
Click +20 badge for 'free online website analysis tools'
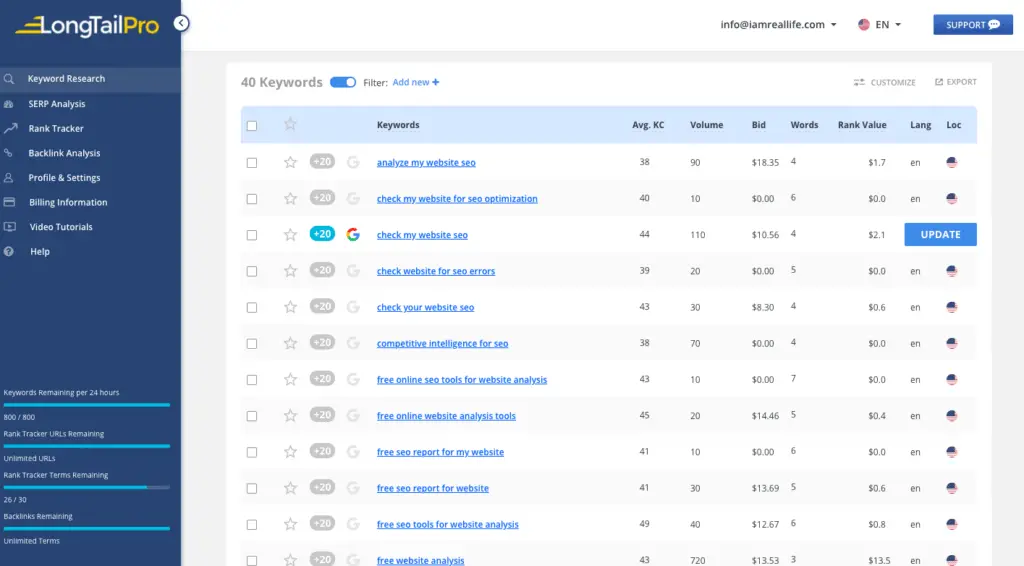point(322,415)
